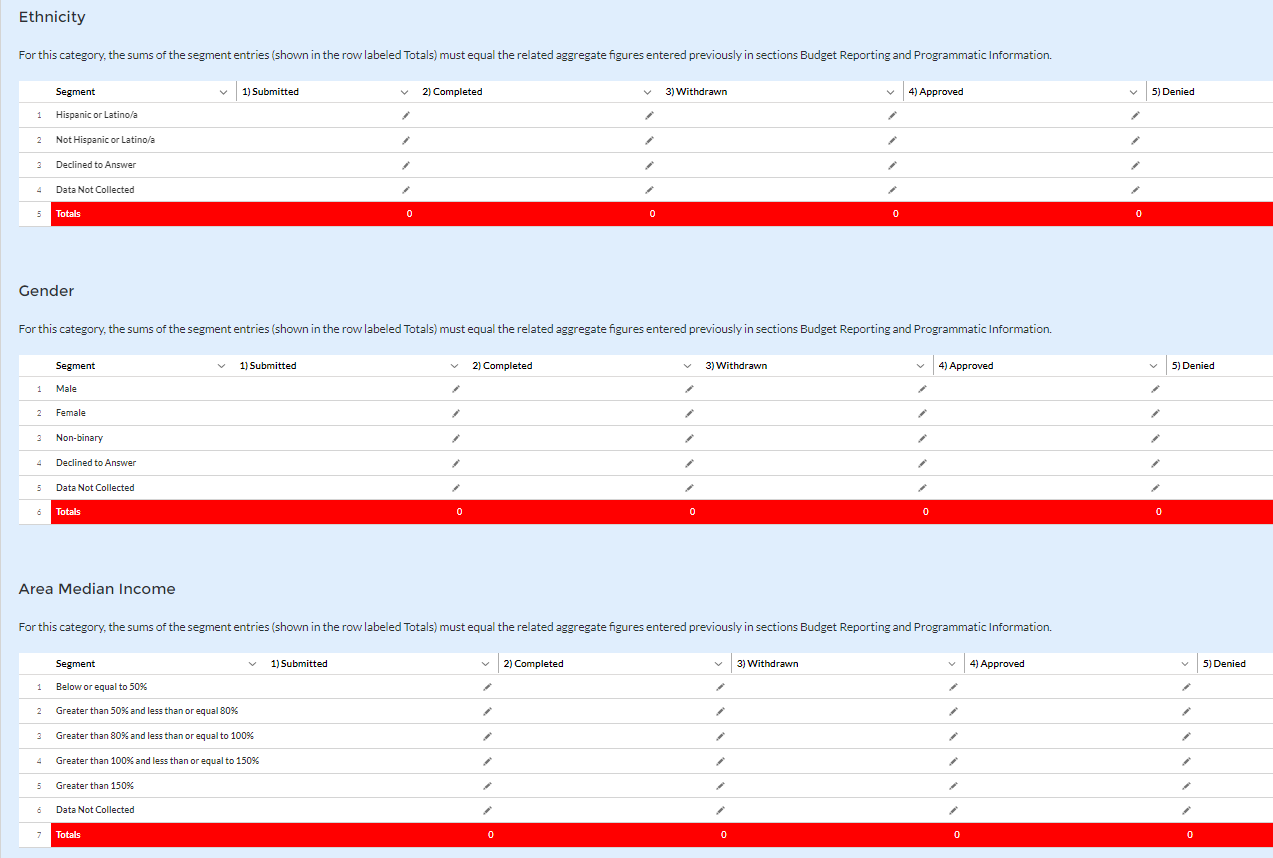Viewport: 1273px width, 858px height.
Task: Edit Approved value for Non-binary row
Action: point(1155,438)
